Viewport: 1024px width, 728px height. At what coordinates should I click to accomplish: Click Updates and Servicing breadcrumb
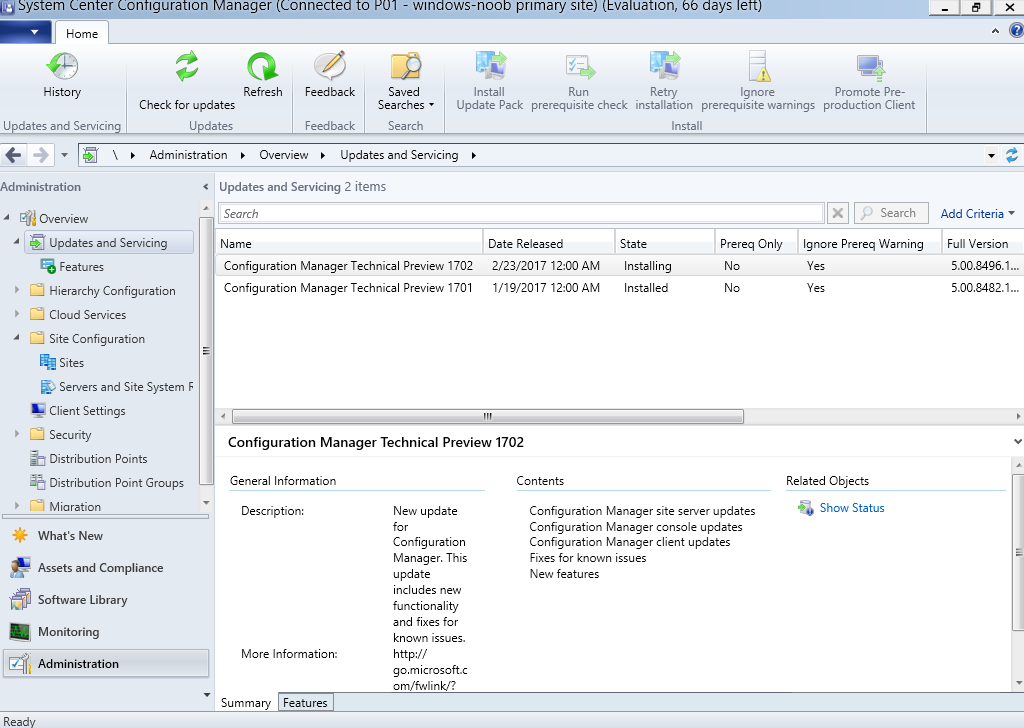[399, 155]
